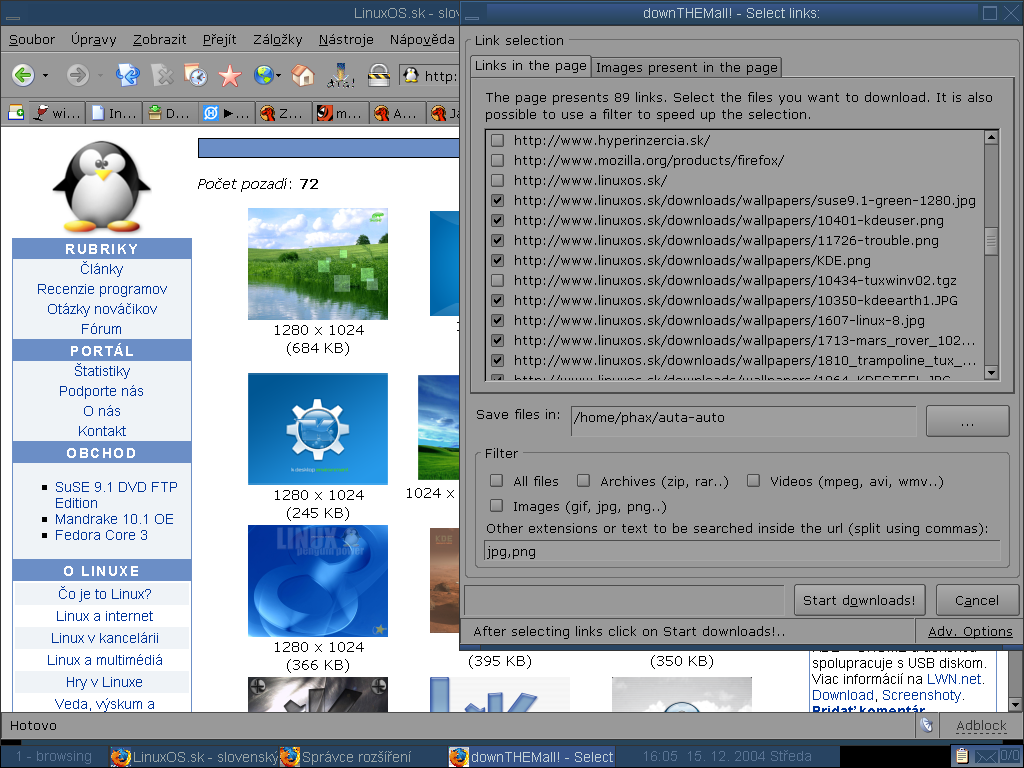Image resolution: width=1024 pixels, height=768 pixels.
Task: Open Adv. Options in downTHEMall
Action: click(970, 632)
